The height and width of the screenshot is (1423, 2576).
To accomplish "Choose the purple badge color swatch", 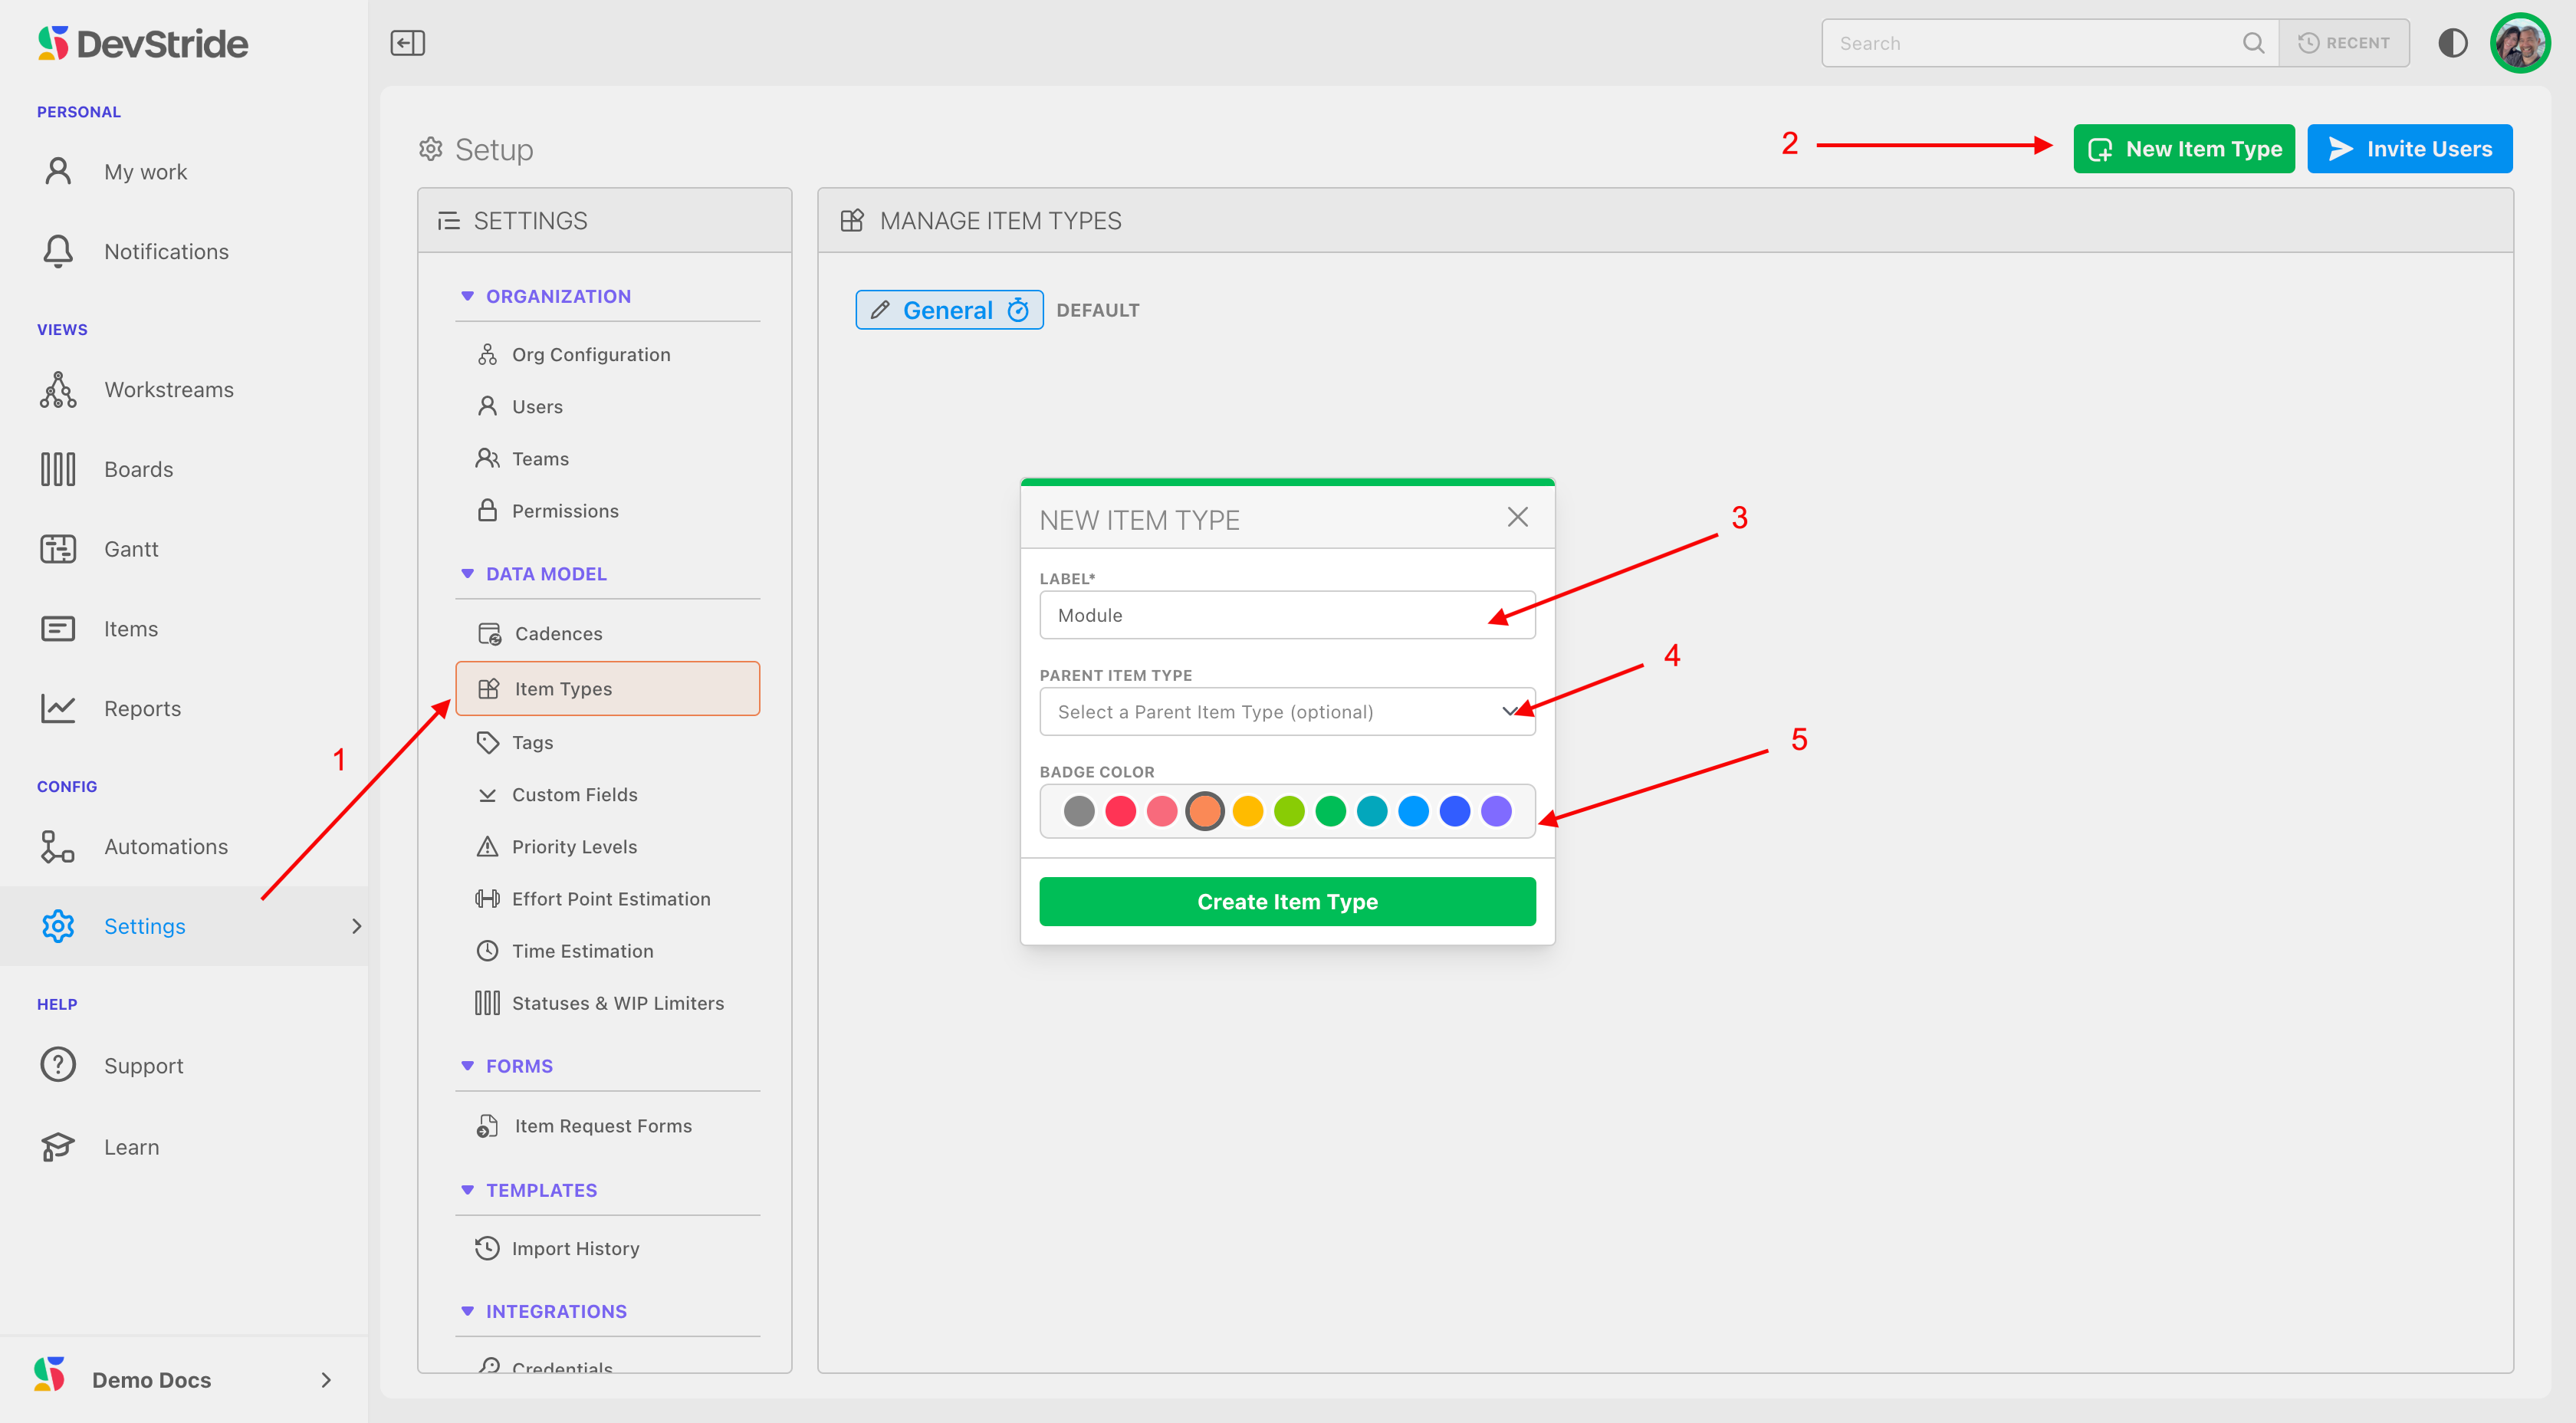I will pos(1496,811).
